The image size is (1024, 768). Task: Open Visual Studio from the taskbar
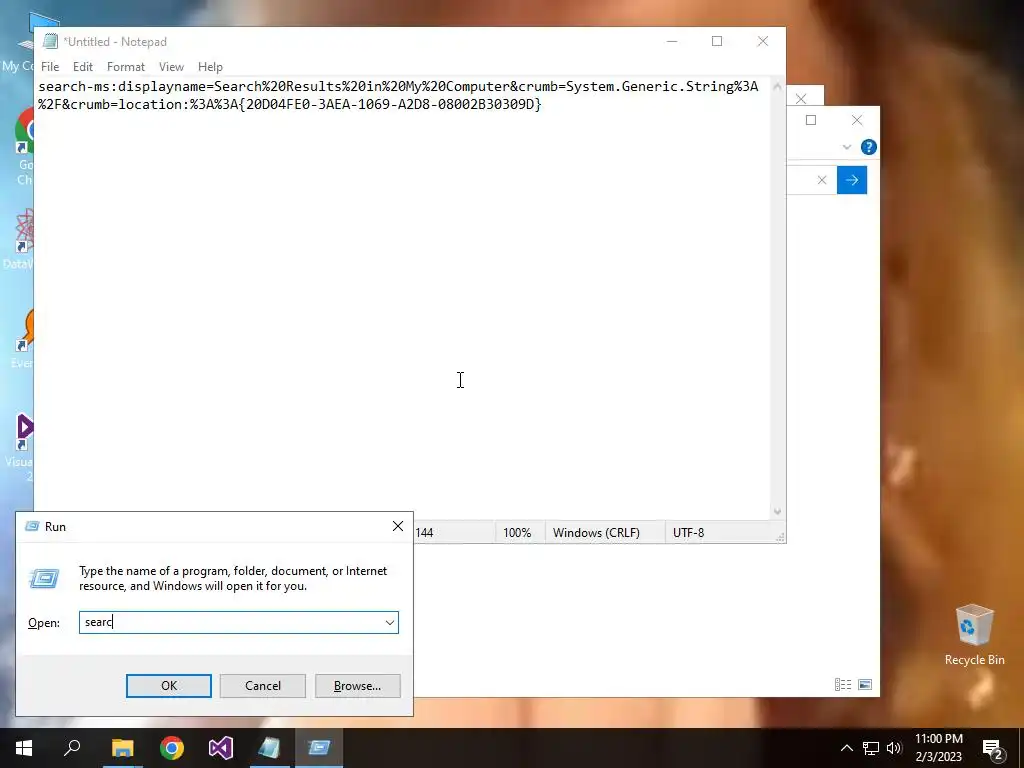(221, 748)
